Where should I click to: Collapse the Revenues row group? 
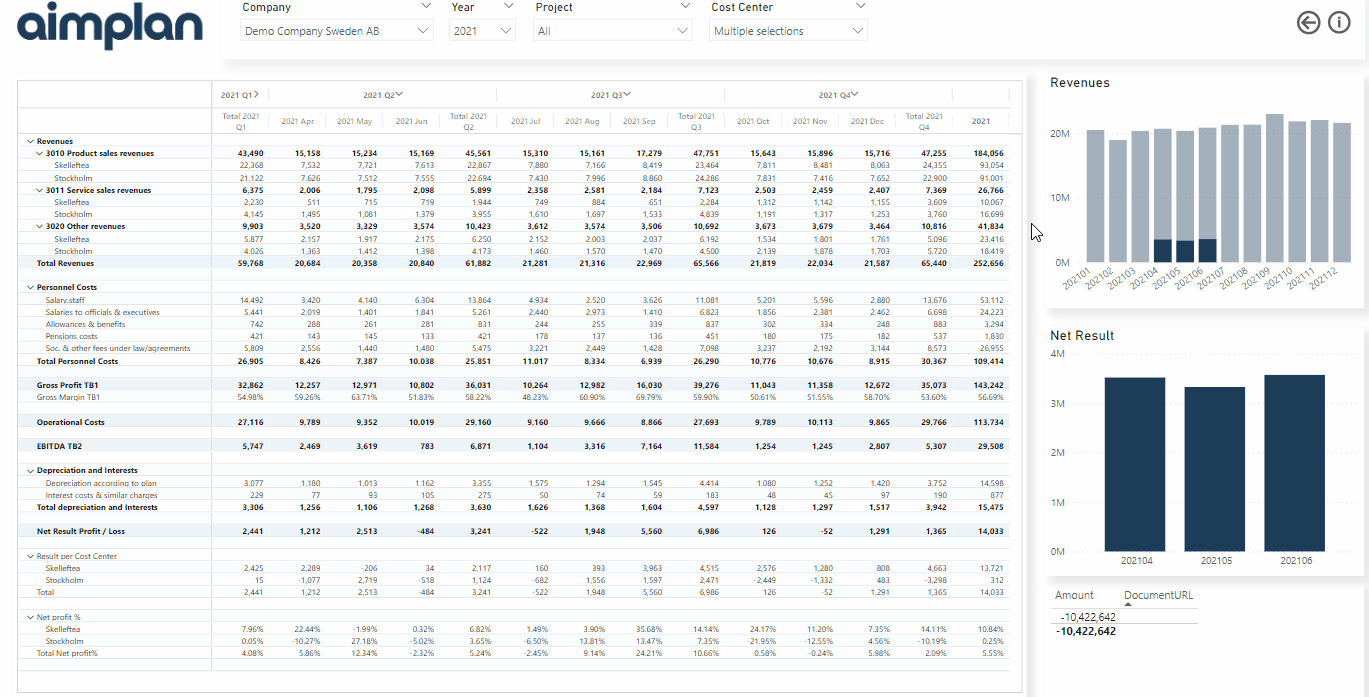29,142
